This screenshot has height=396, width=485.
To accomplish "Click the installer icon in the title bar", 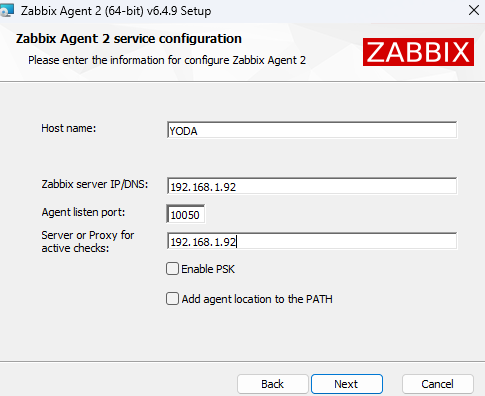I will pyautogui.click(x=7, y=10).
